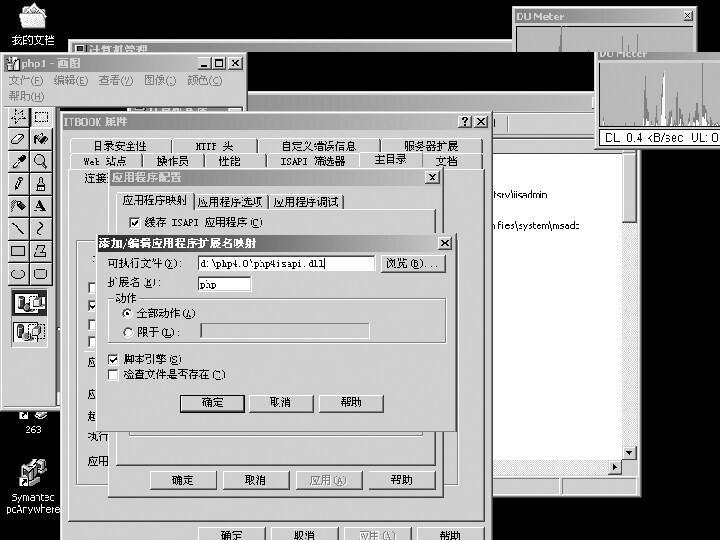
Task: Open the ISAPI filters tab
Action: pyautogui.click(x=313, y=161)
